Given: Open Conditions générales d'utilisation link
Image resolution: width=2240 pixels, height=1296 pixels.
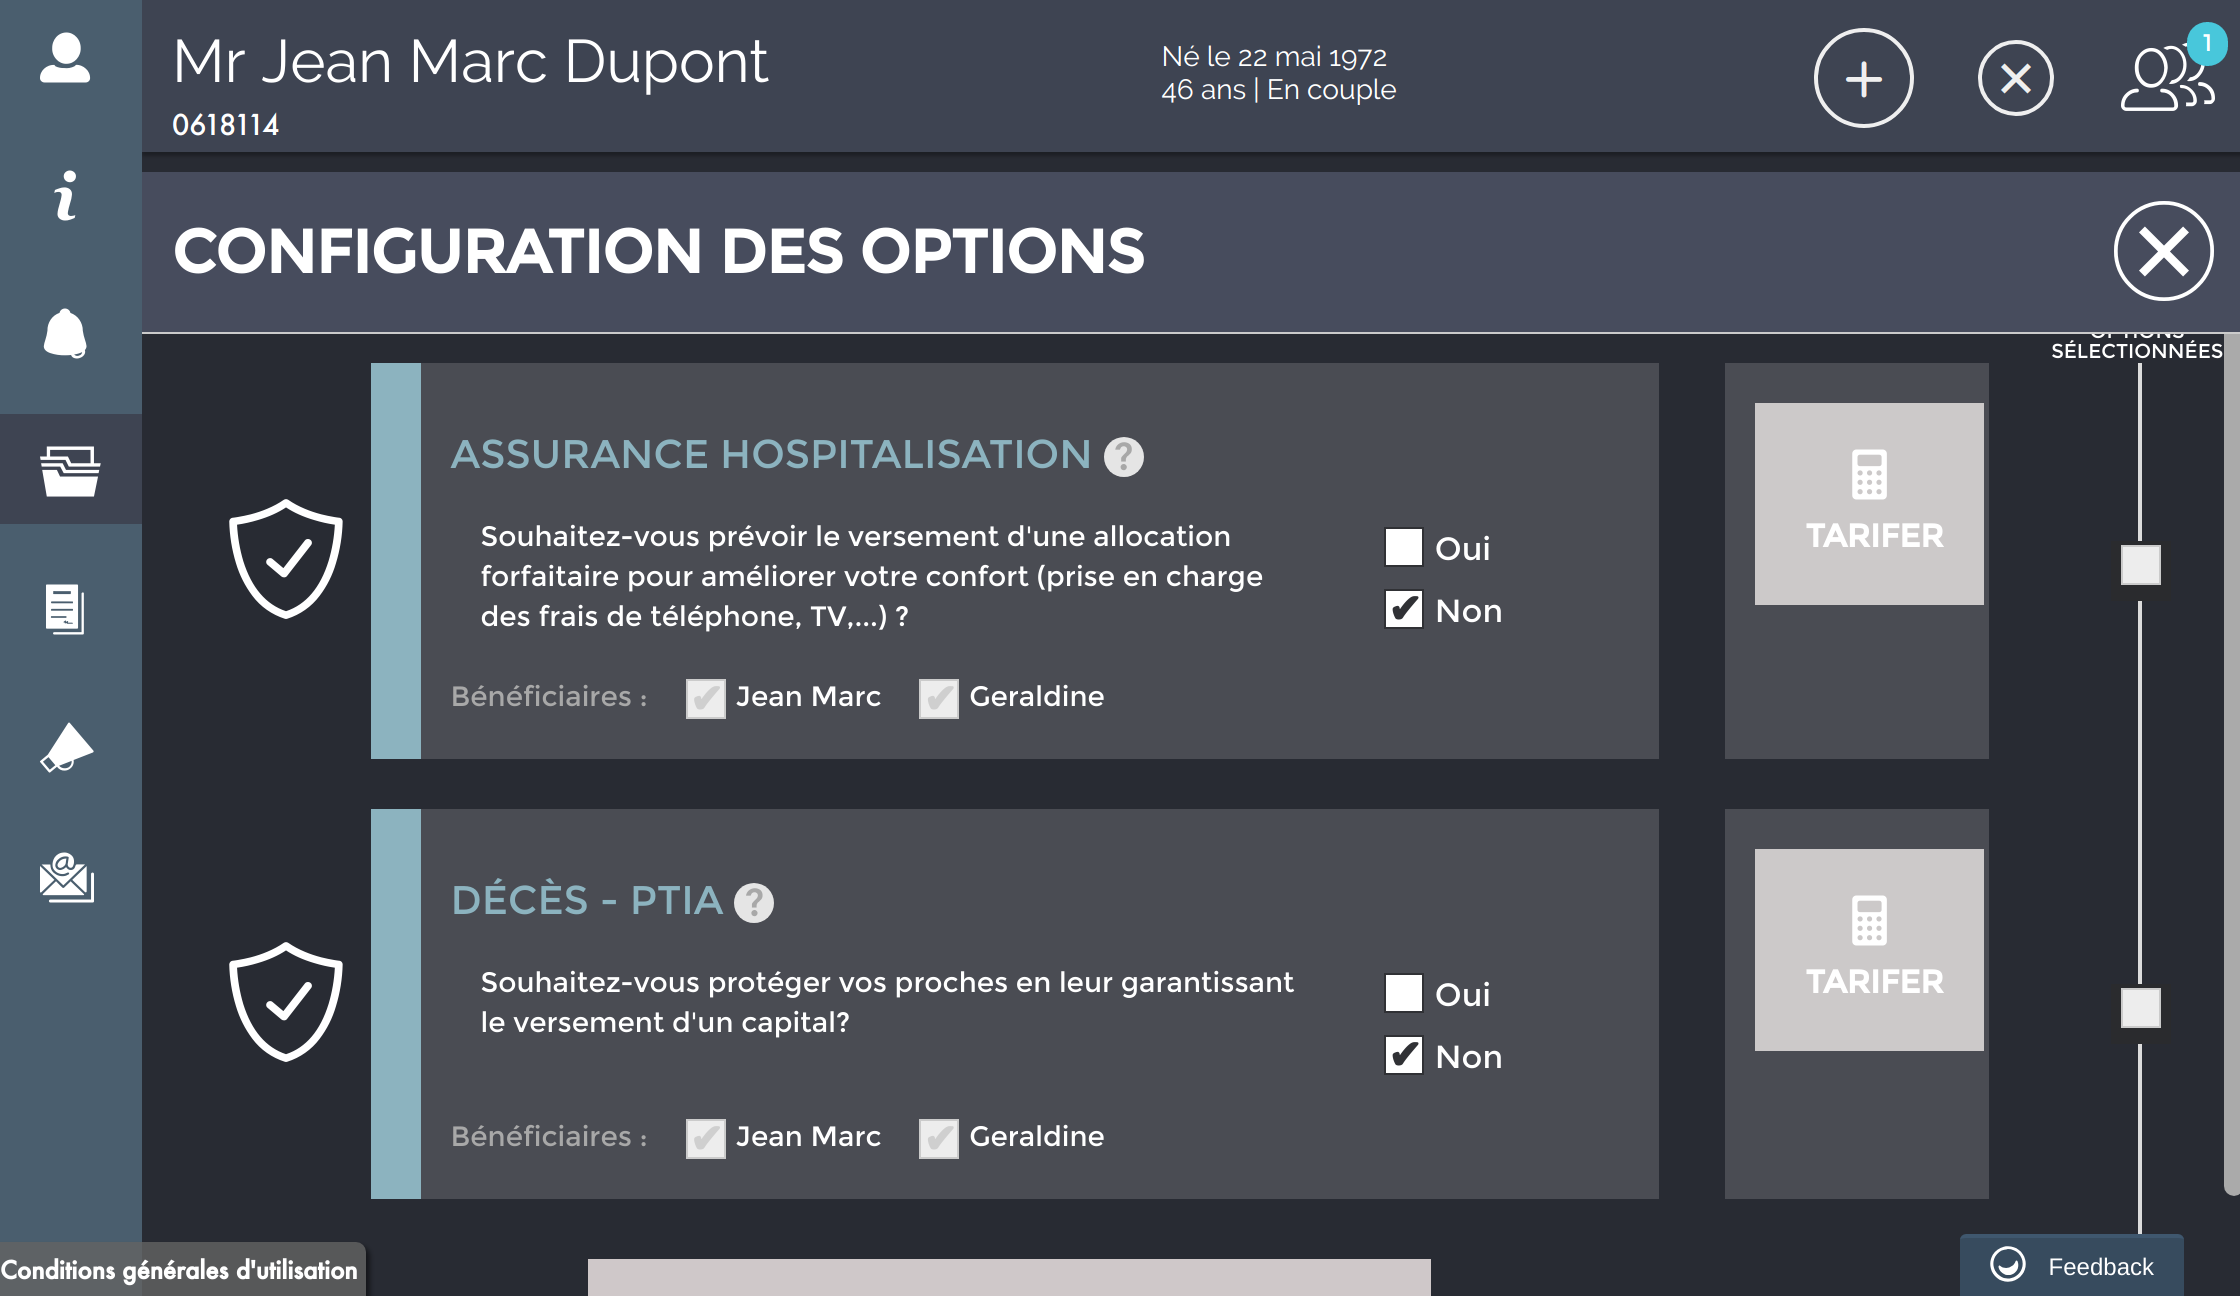Looking at the screenshot, I should click(180, 1270).
